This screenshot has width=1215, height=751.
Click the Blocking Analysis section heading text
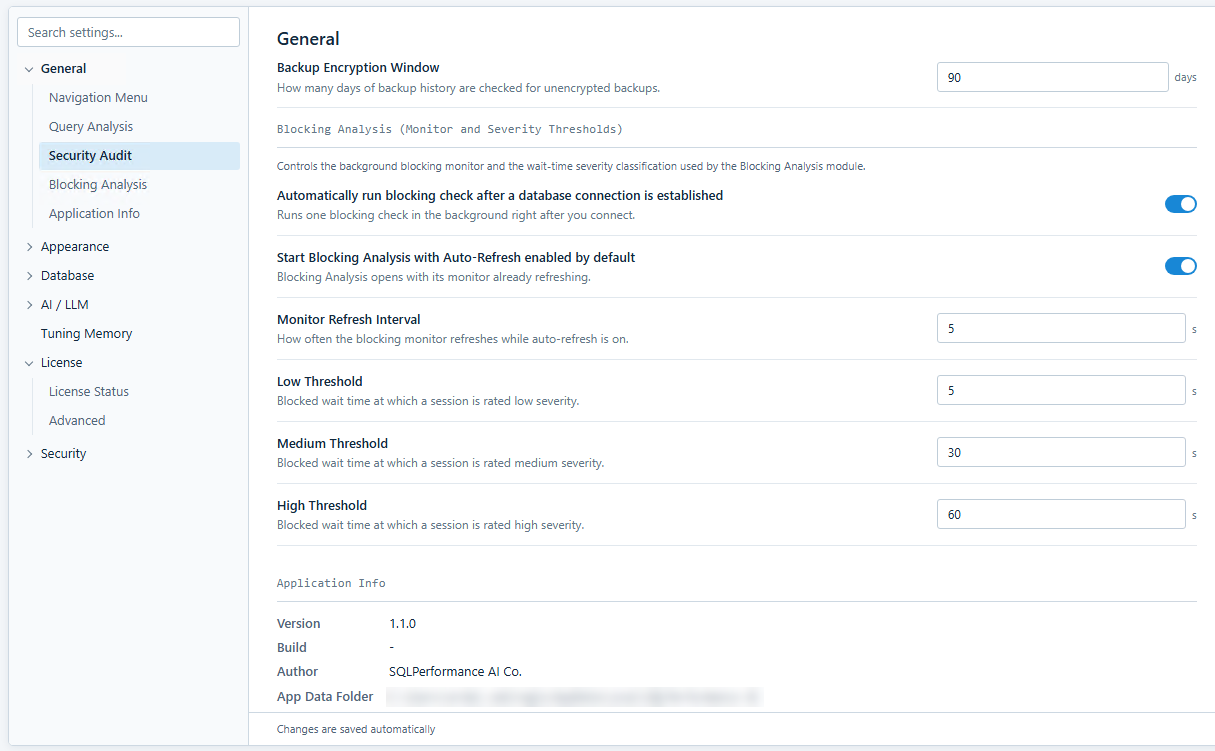[450, 130]
